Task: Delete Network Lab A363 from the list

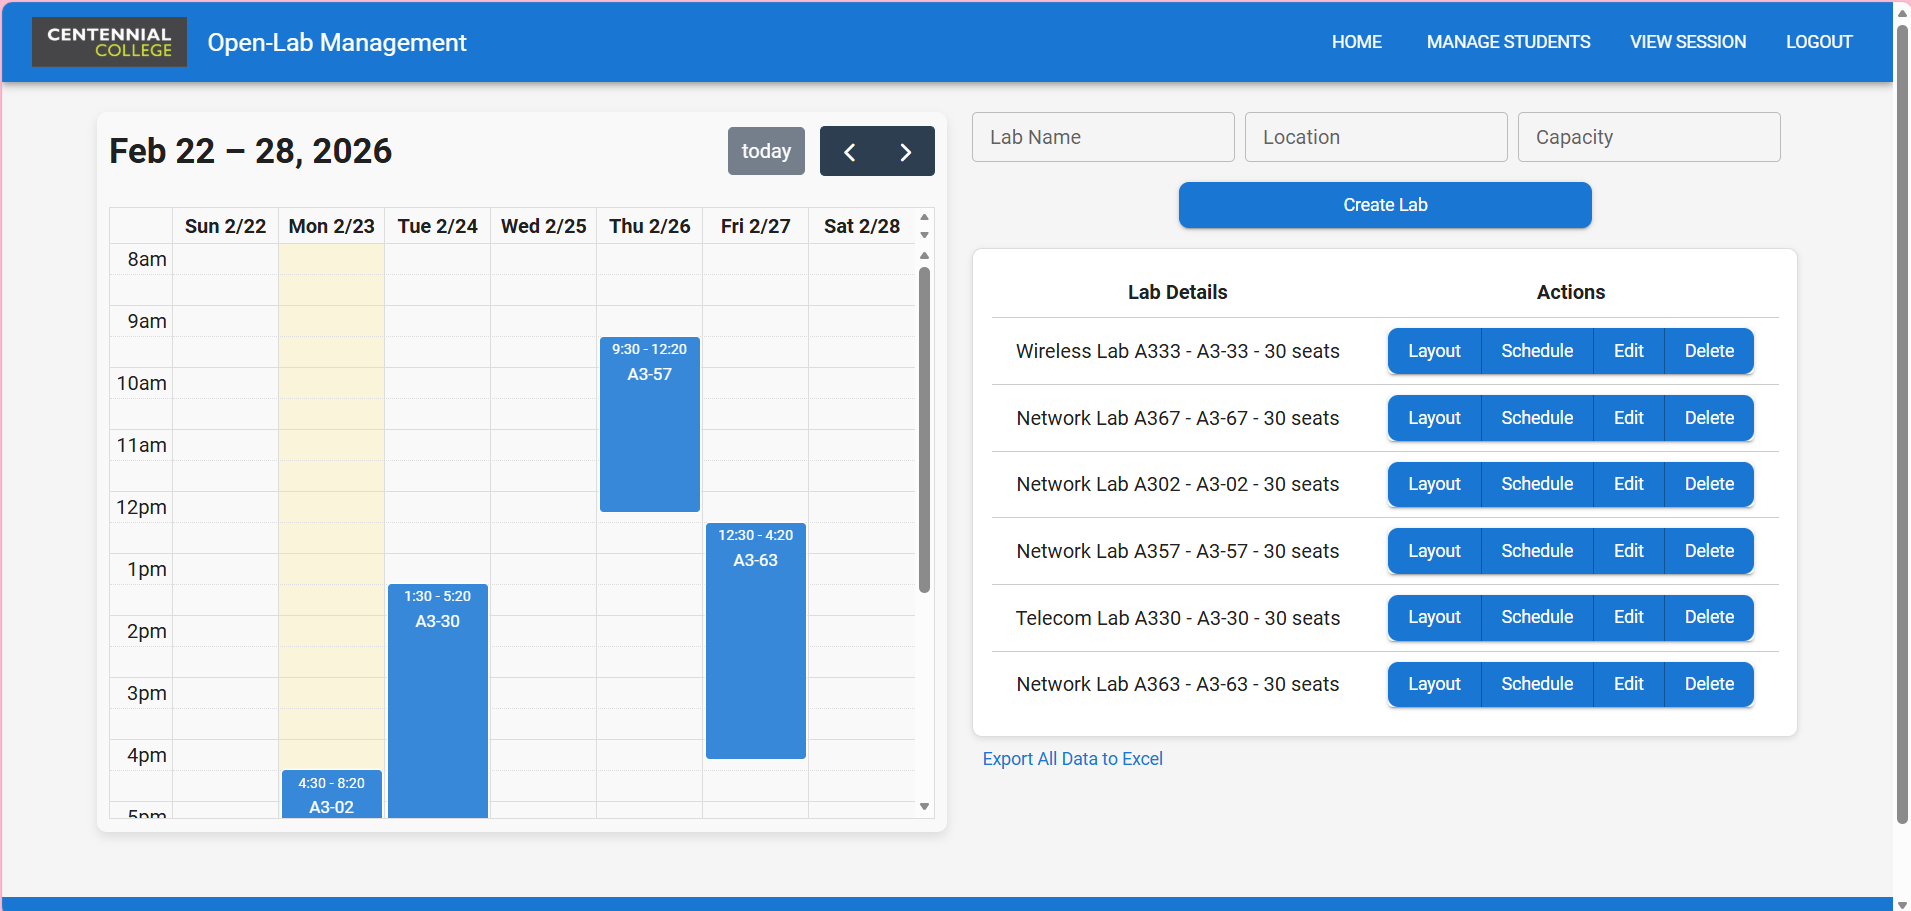Action: (1708, 684)
